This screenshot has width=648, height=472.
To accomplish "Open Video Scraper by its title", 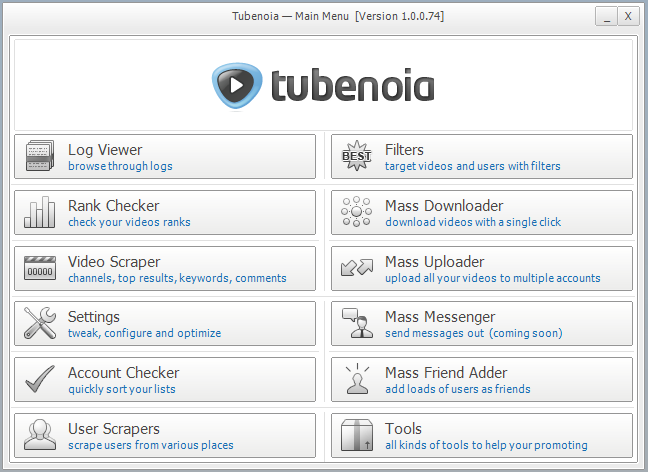I will [114, 262].
